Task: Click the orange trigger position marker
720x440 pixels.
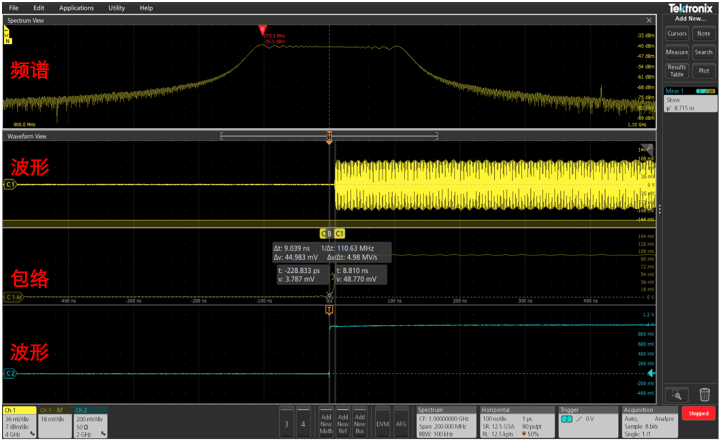Action: point(329,139)
